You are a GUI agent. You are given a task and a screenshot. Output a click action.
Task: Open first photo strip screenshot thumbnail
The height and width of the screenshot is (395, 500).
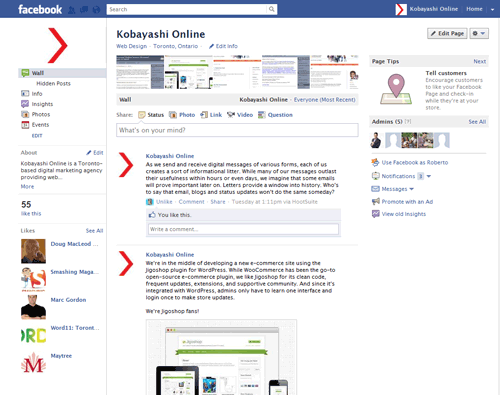pos(140,72)
